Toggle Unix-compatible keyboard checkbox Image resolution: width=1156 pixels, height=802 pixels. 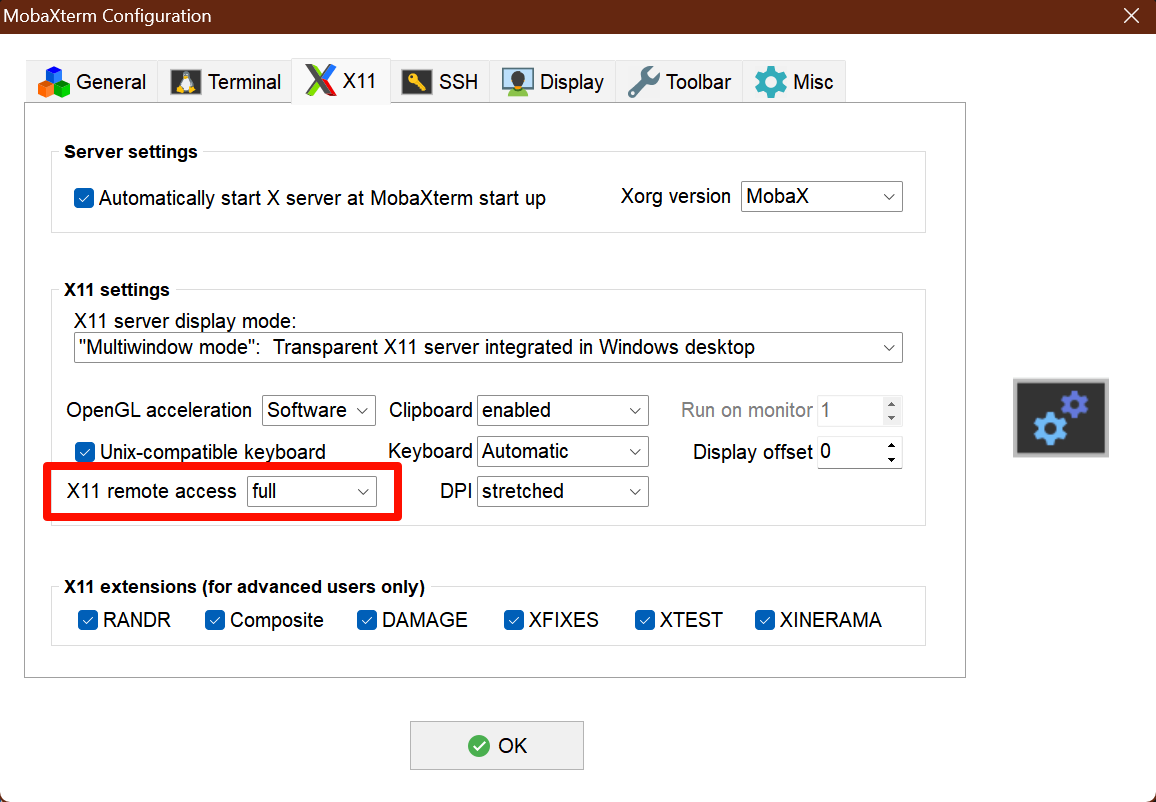[85, 452]
